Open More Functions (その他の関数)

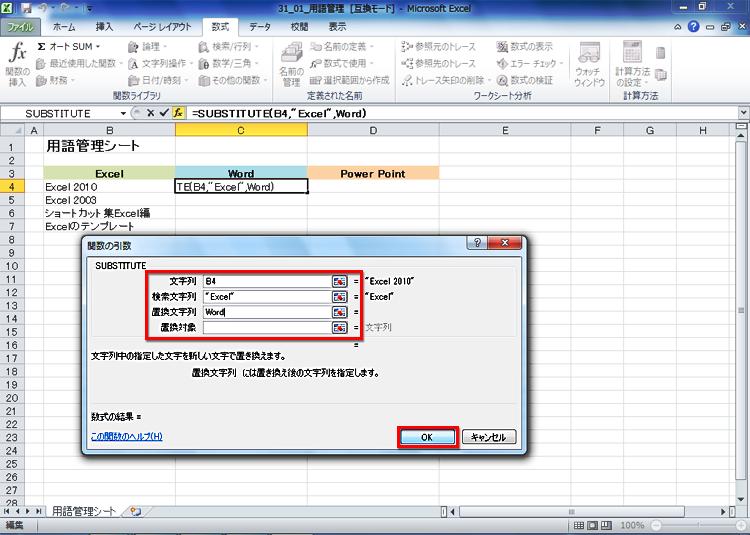click(x=233, y=80)
